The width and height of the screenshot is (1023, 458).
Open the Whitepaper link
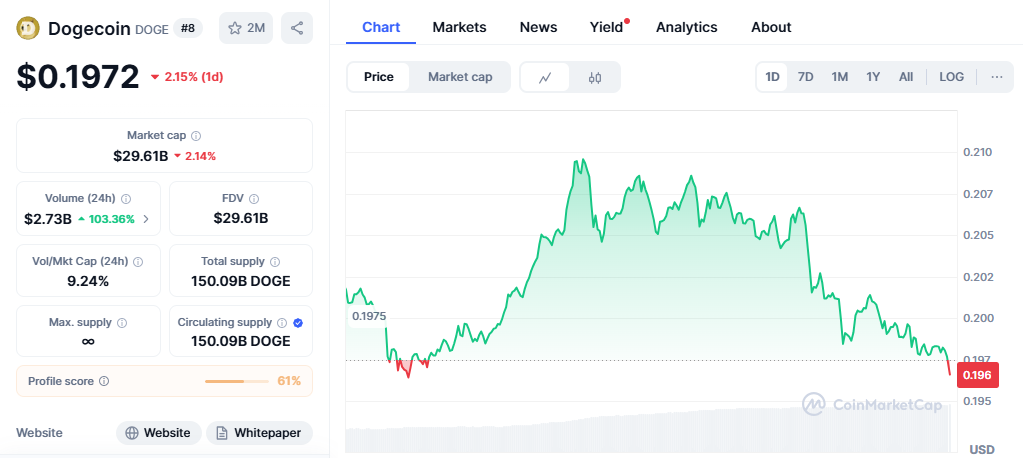[x=259, y=433]
